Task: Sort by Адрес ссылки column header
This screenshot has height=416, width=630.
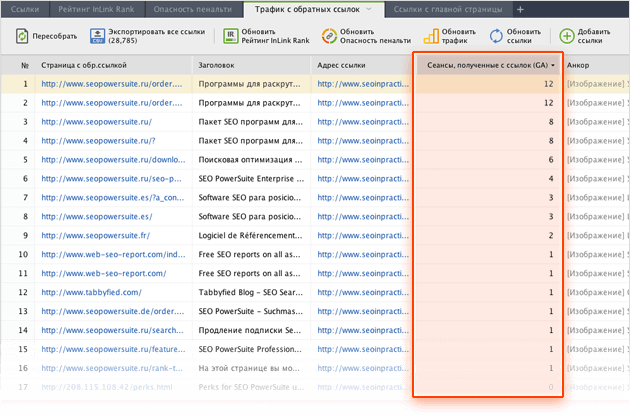Action: click(341, 66)
